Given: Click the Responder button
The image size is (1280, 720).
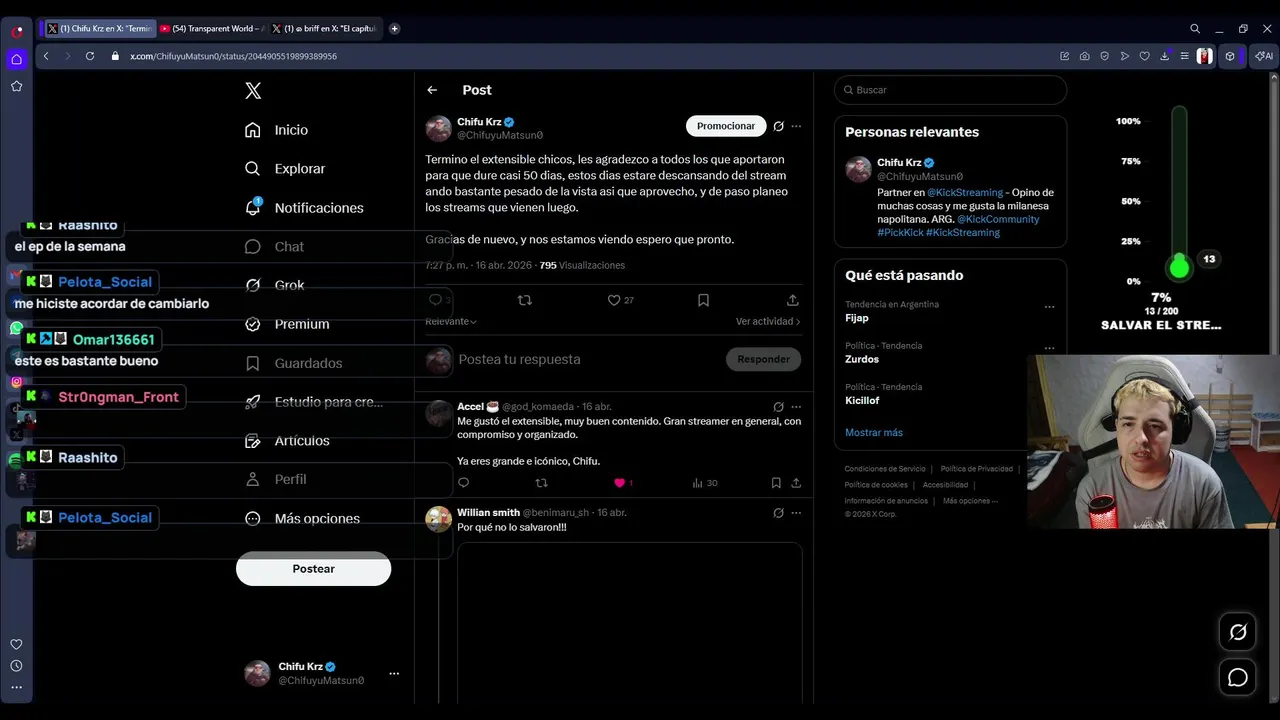Looking at the screenshot, I should [763, 359].
